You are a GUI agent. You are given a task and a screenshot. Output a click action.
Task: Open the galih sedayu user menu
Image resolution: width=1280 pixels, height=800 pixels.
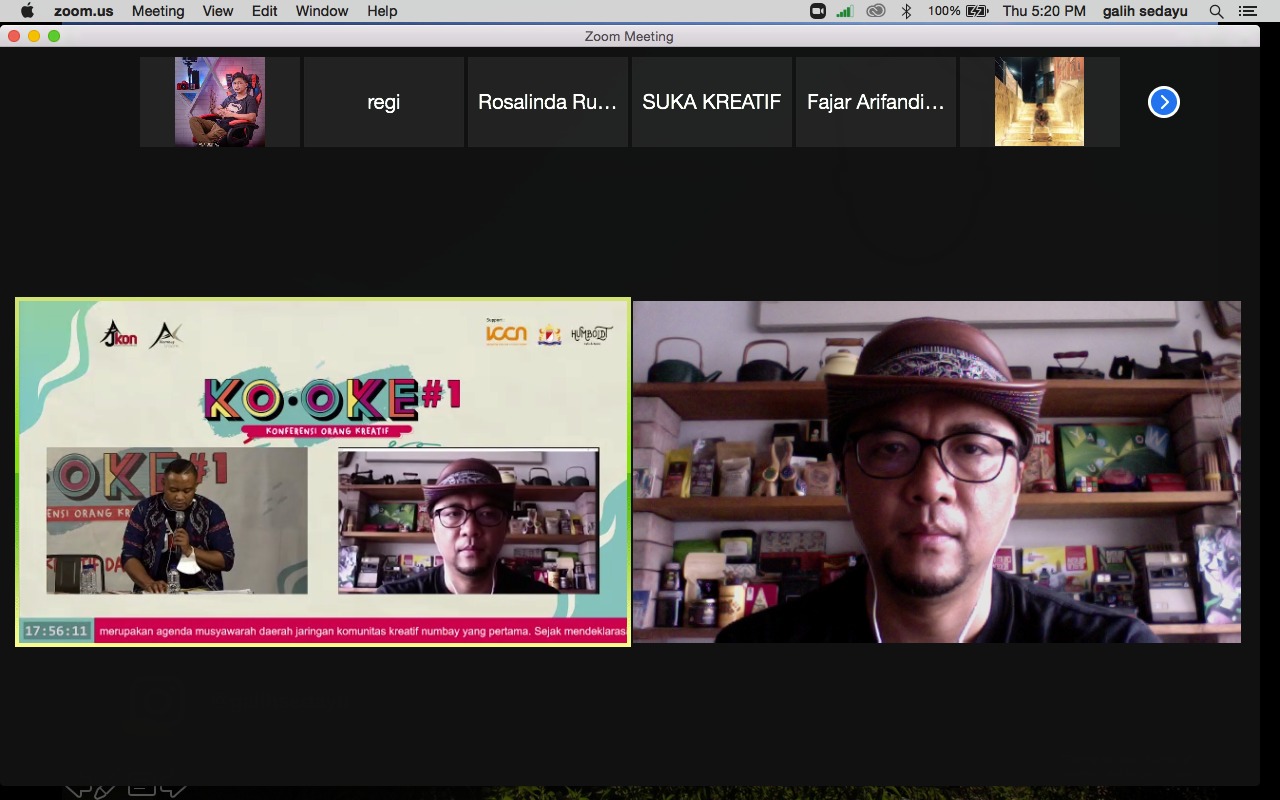(1144, 11)
